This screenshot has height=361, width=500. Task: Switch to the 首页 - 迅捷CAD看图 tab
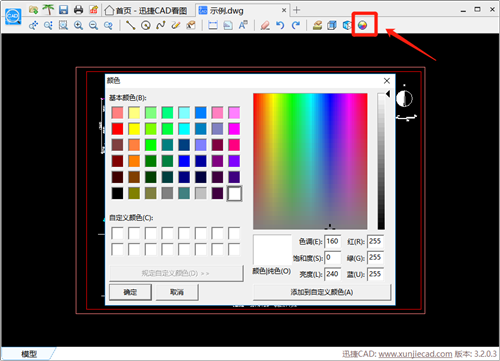[x=146, y=11]
